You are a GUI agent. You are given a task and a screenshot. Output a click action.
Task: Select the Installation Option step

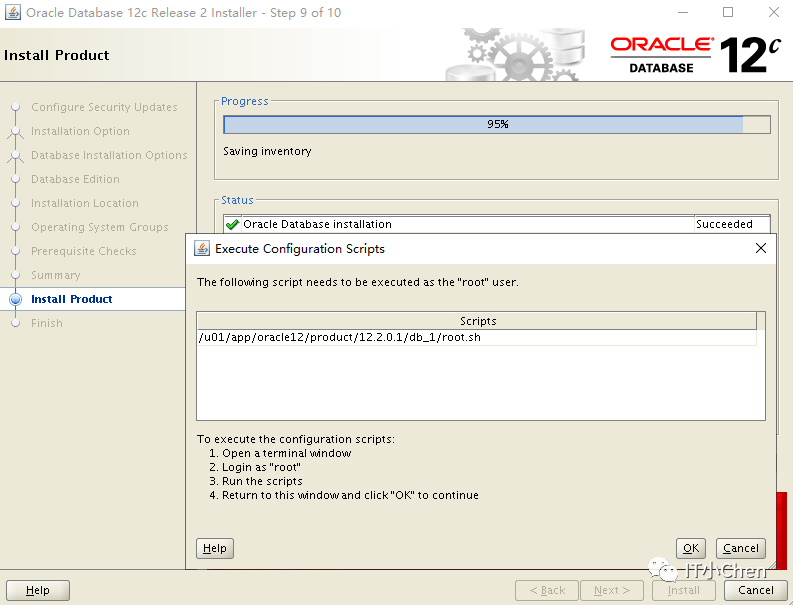coord(80,131)
